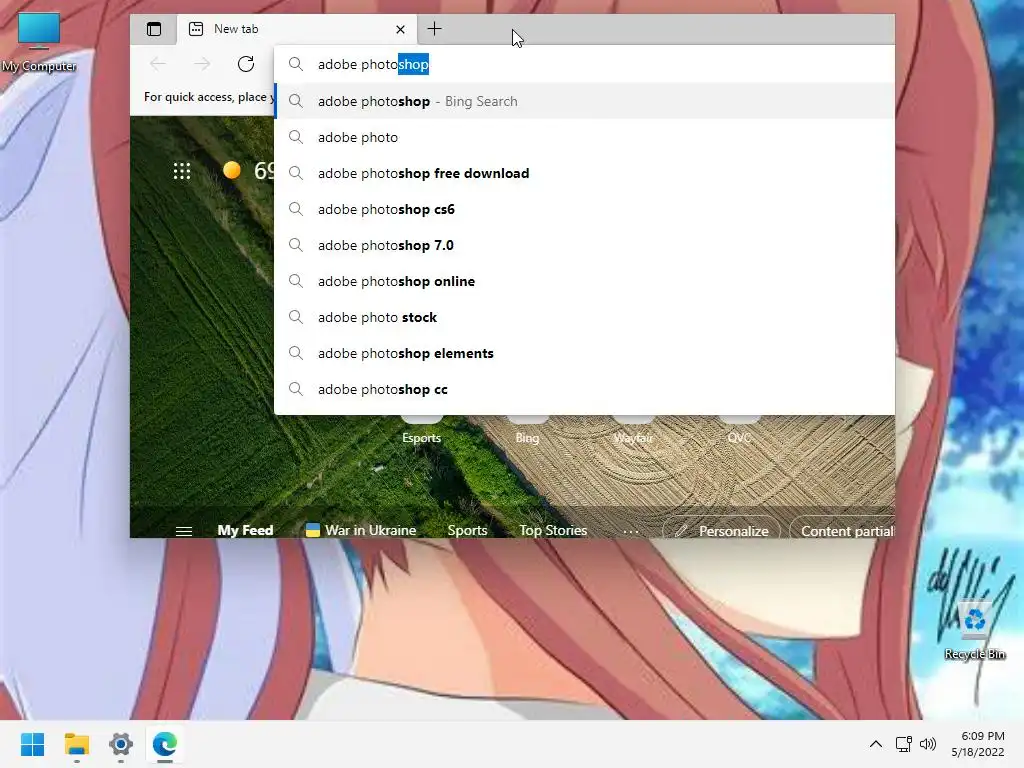1024x768 pixels.
Task: Switch to the My Feed tab
Action: pyautogui.click(x=245, y=530)
